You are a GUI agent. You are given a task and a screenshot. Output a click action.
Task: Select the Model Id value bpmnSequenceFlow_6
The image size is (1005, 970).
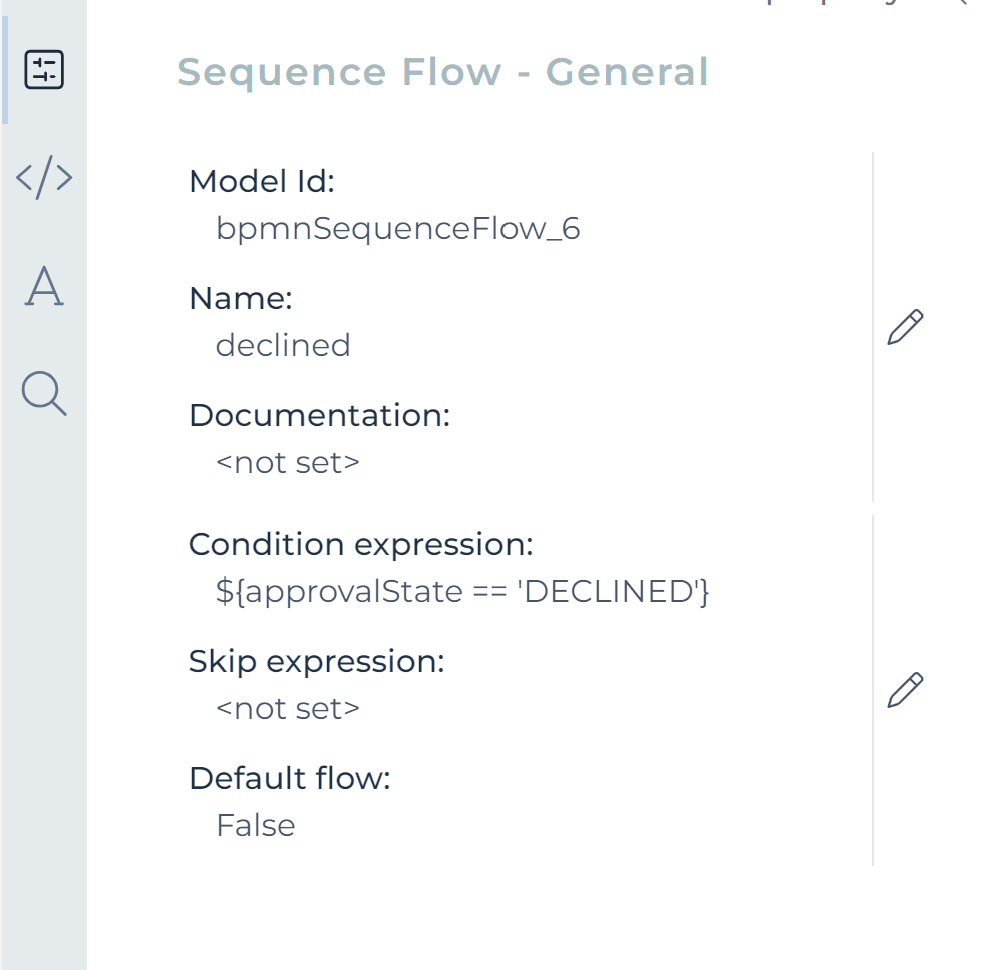(397, 228)
